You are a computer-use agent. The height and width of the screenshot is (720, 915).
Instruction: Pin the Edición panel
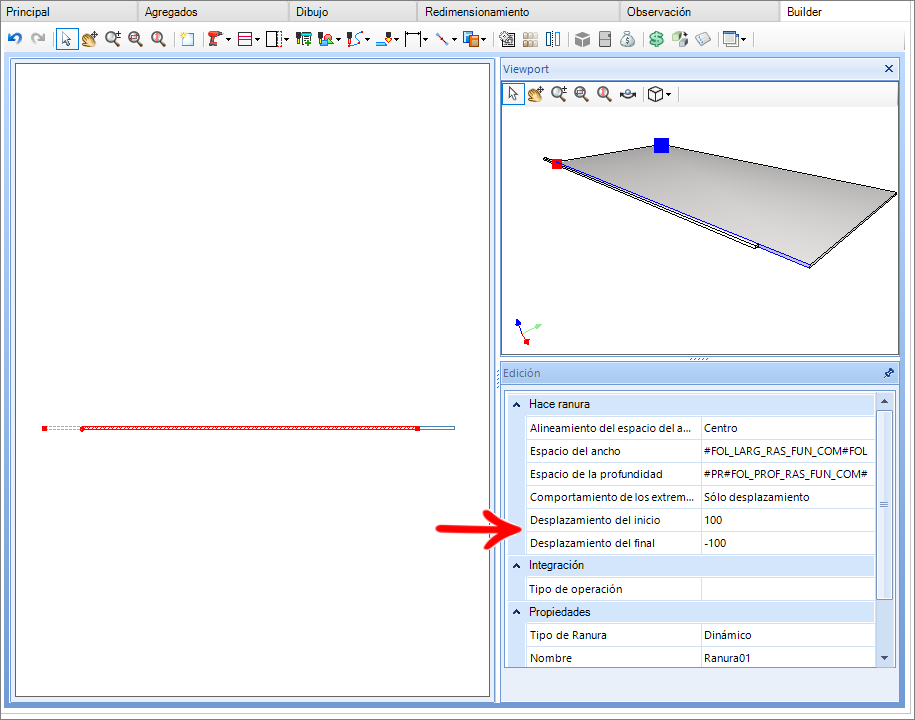(889, 373)
